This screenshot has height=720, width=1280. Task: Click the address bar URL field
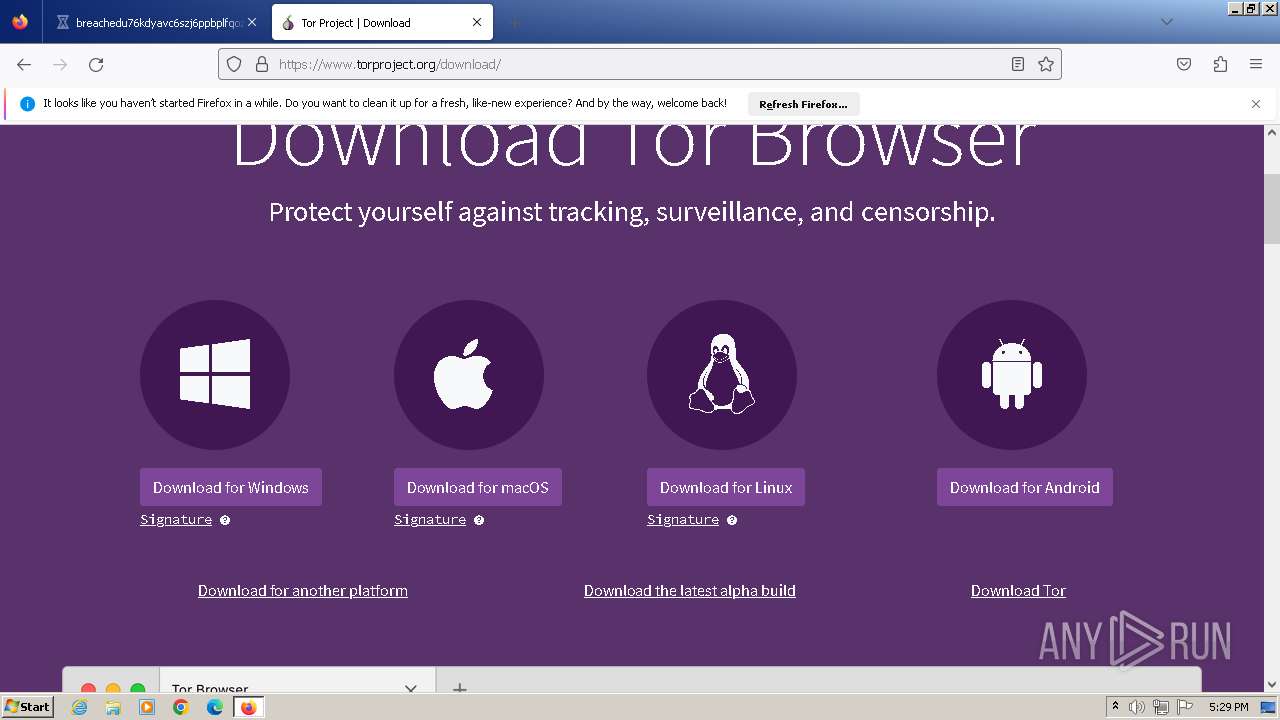640,64
